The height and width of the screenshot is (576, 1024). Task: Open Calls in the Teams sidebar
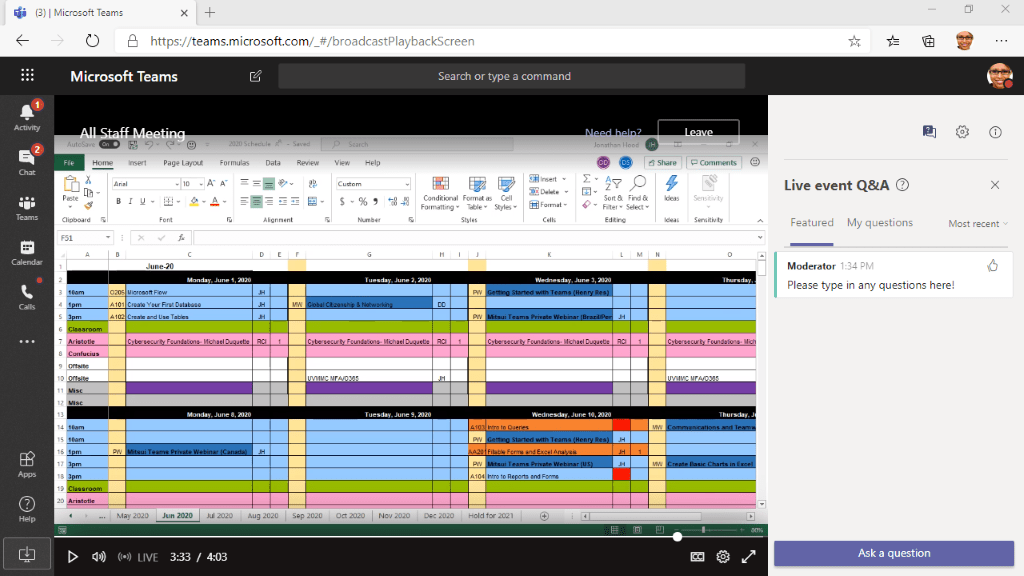[27, 297]
